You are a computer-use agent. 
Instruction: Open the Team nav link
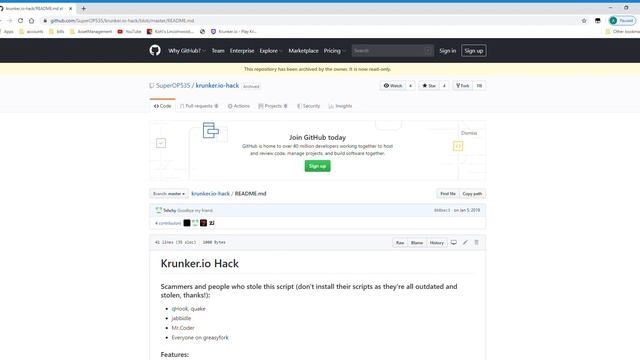[x=218, y=51]
